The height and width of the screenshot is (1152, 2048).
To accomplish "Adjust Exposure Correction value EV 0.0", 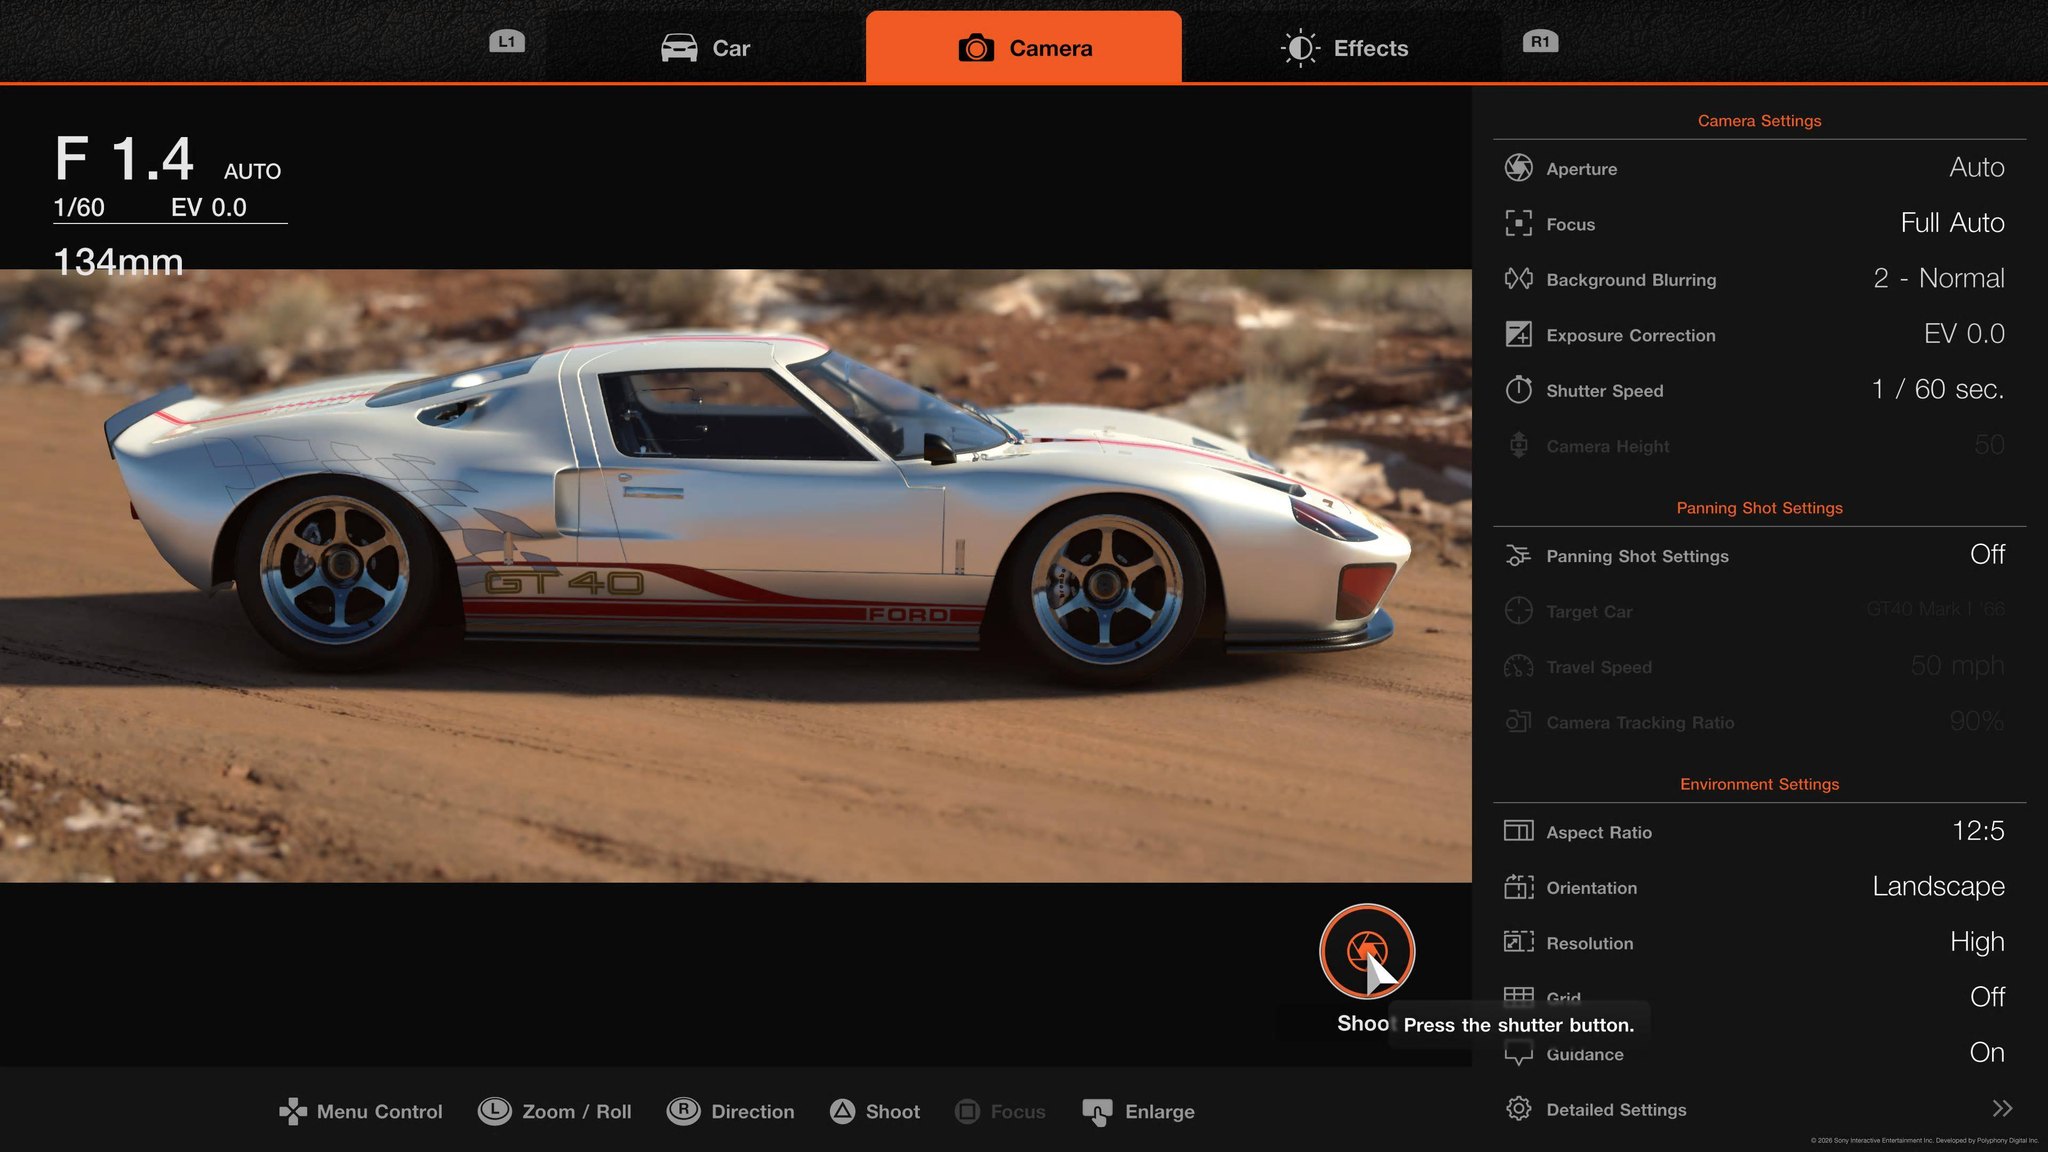I will click(1964, 334).
